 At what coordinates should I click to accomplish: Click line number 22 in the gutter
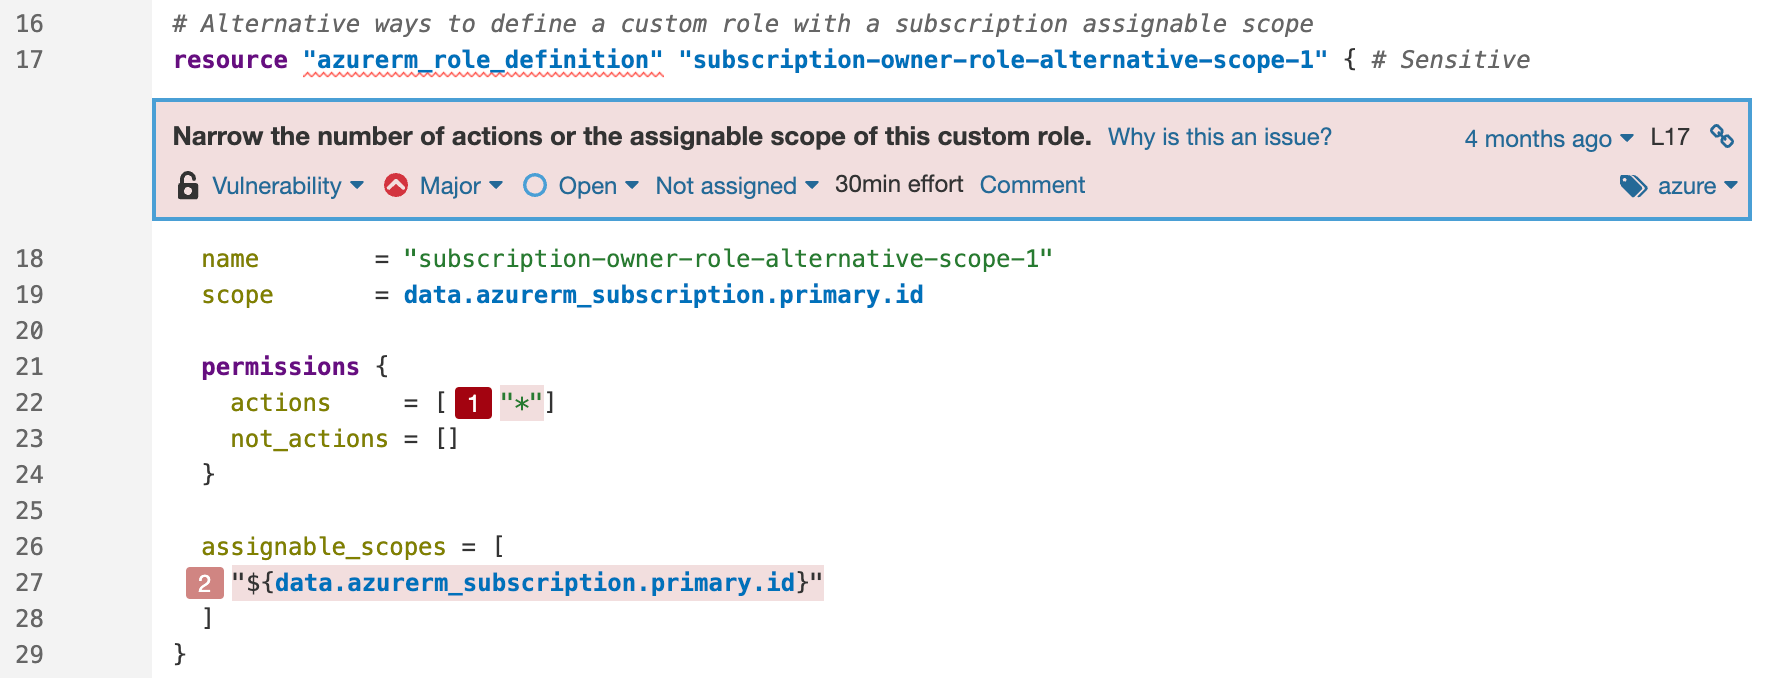tap(29, 402)
